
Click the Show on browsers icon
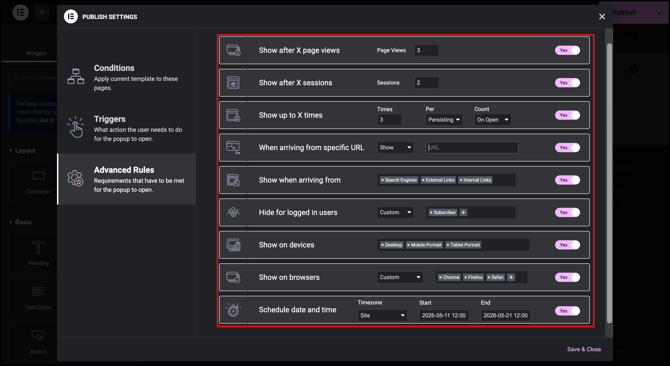(233, 277)
